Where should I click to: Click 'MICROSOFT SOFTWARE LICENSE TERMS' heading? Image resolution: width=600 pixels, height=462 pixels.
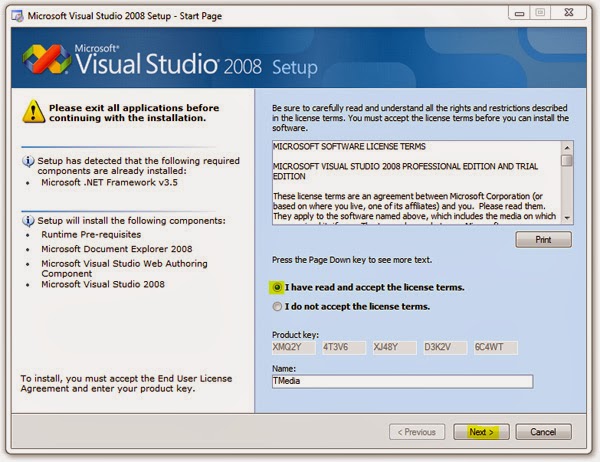click(x=349, y=147)
